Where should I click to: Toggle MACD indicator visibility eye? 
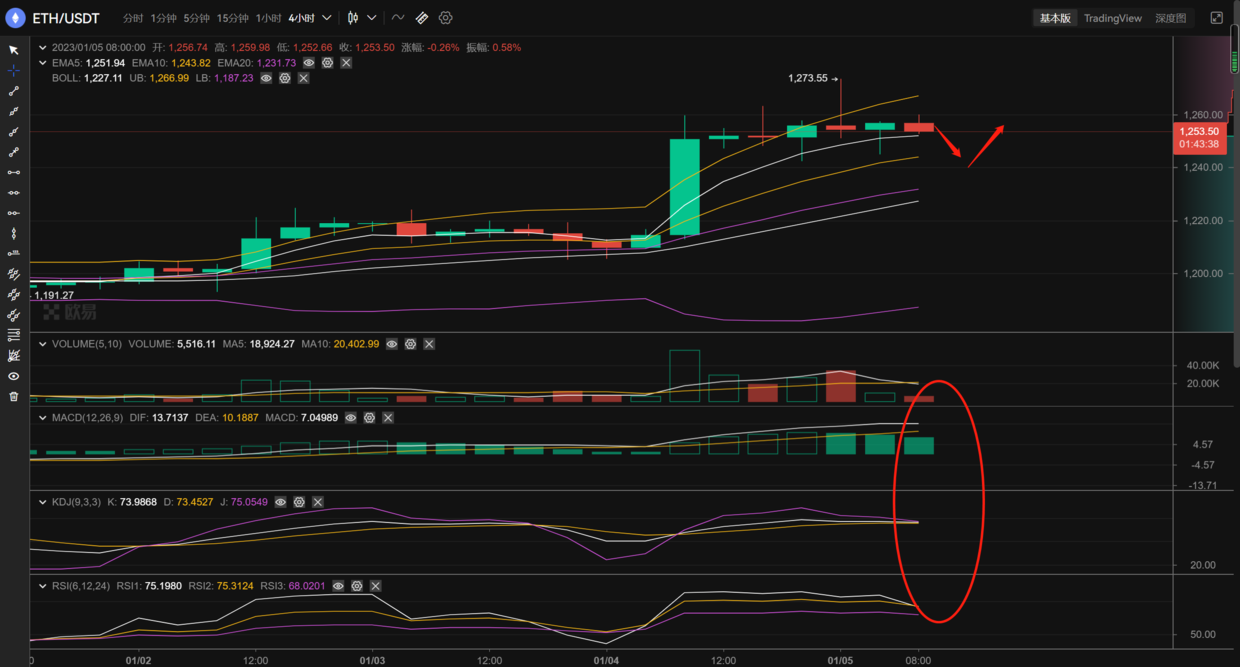point(351,418)
